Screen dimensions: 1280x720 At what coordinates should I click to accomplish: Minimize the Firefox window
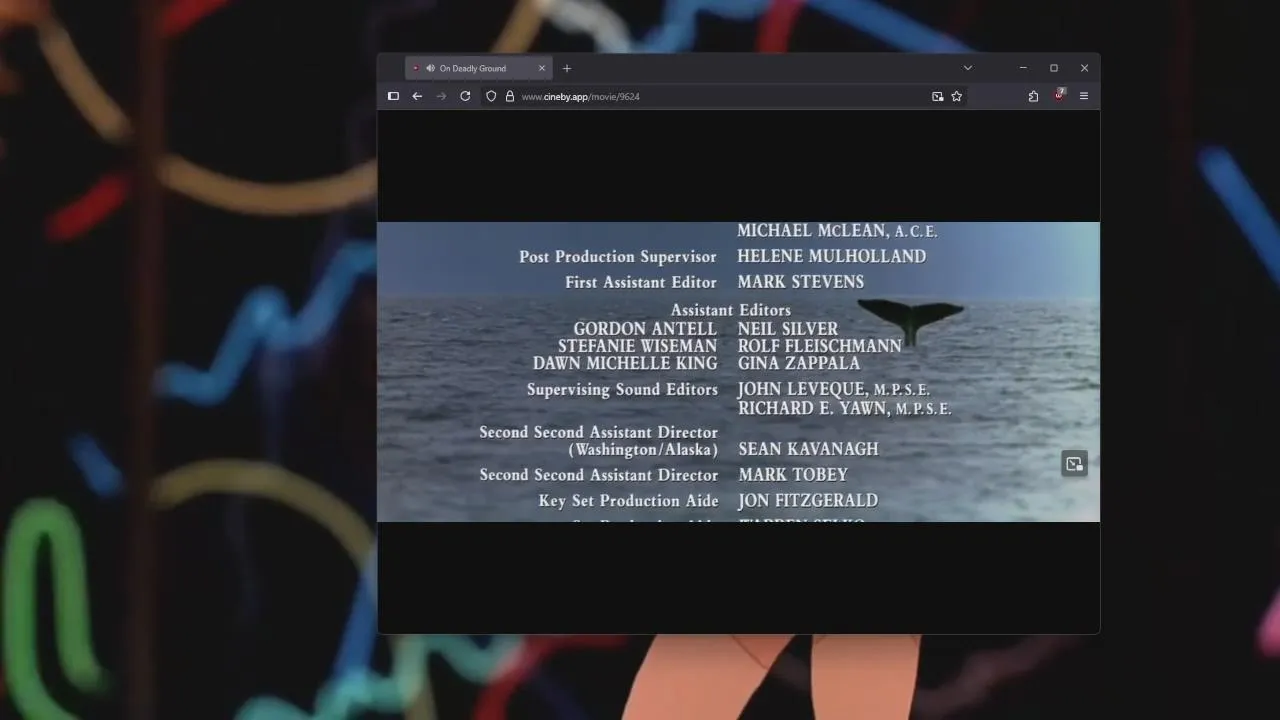coord(1023,68)
